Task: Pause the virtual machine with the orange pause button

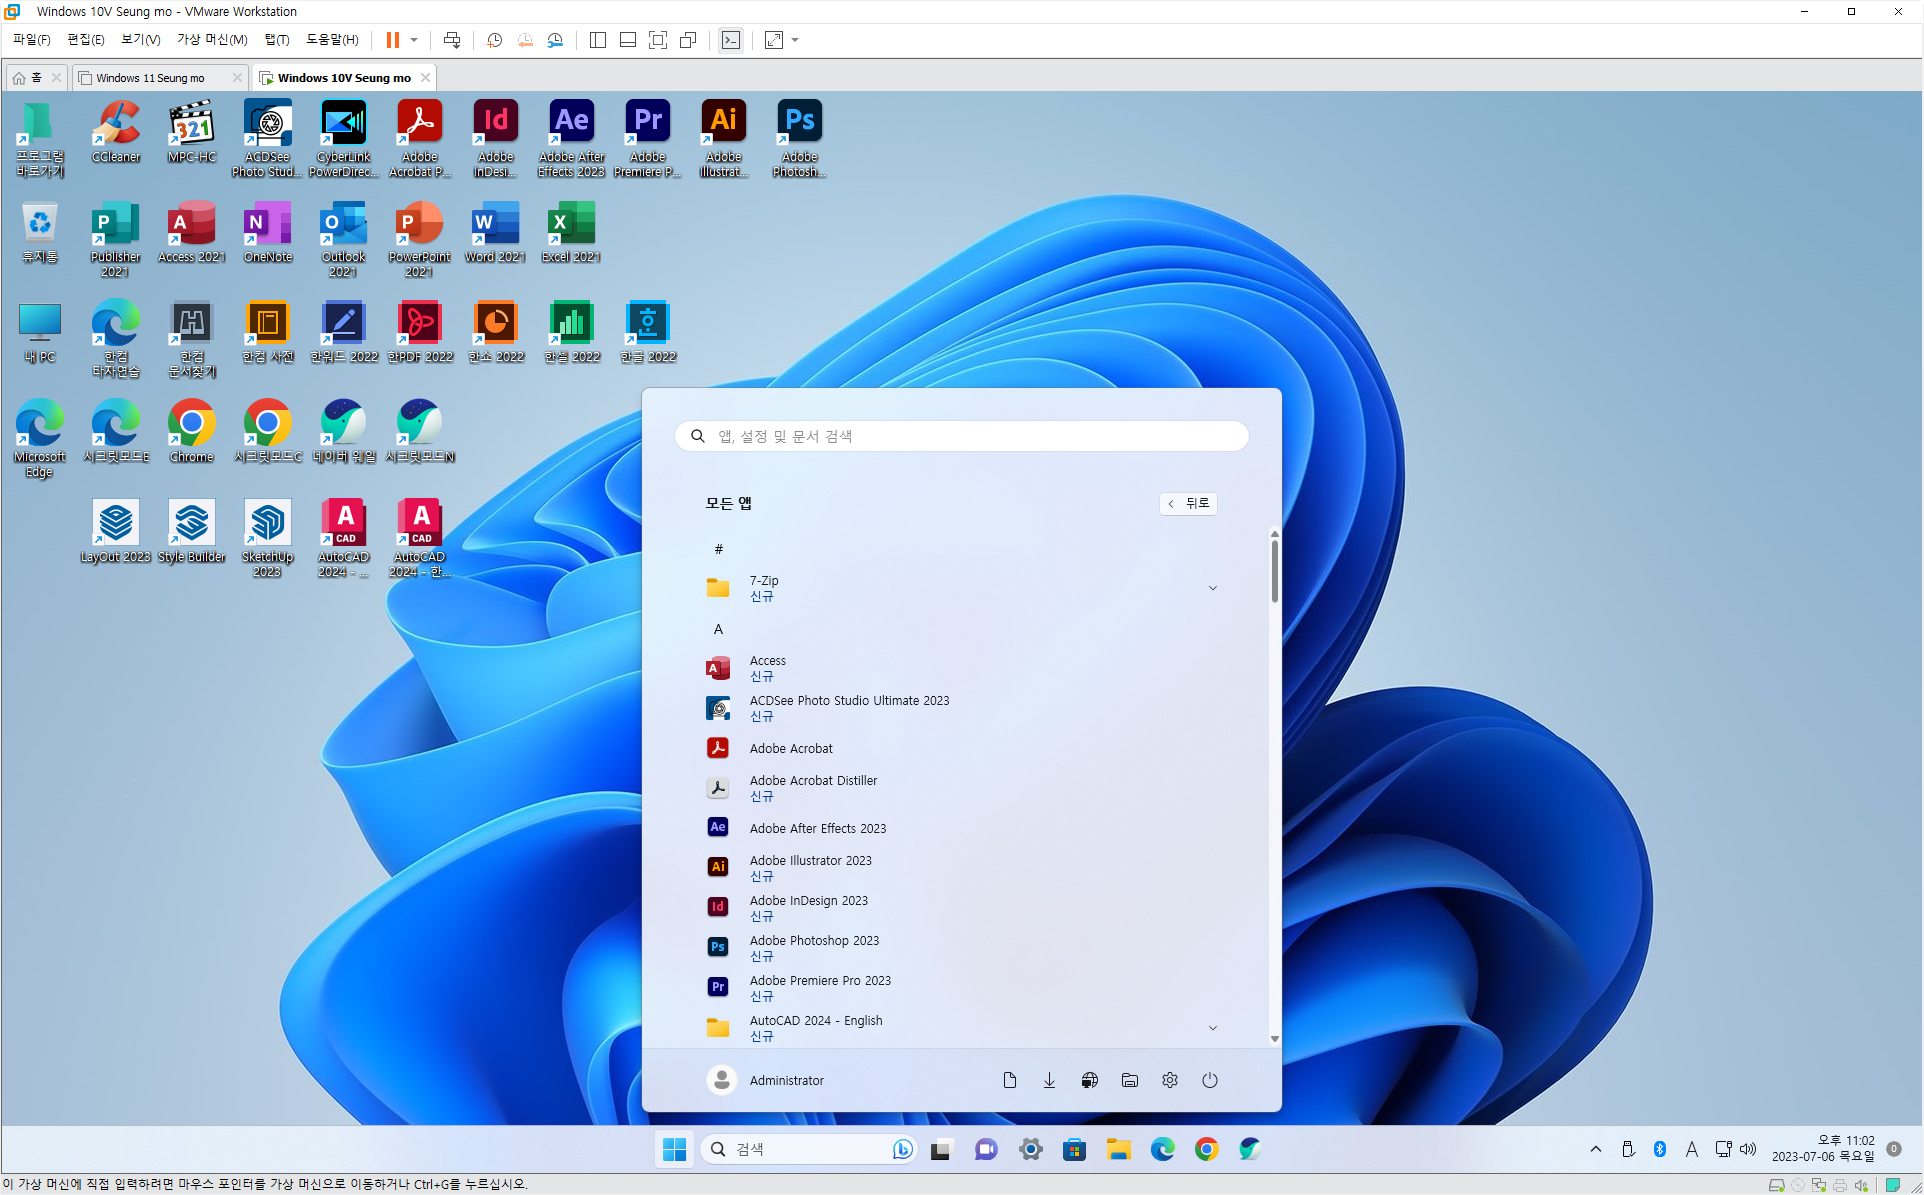Action: click(393, 40)
